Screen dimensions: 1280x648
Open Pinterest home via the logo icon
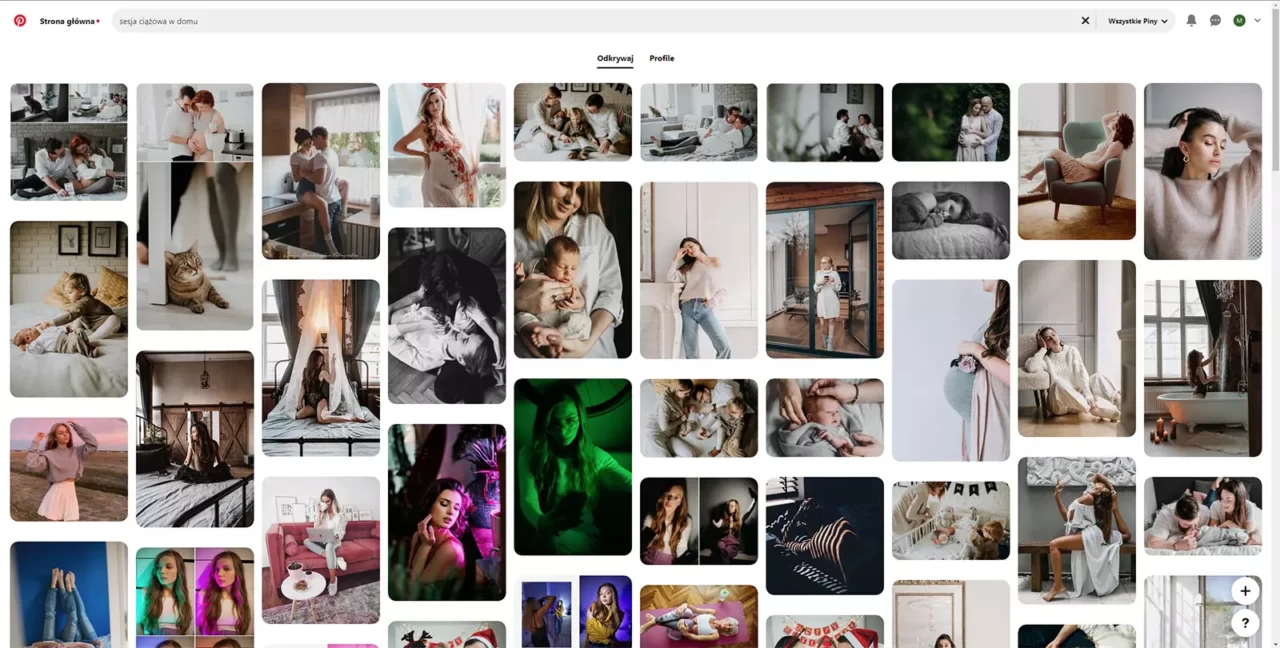(19, 20)
